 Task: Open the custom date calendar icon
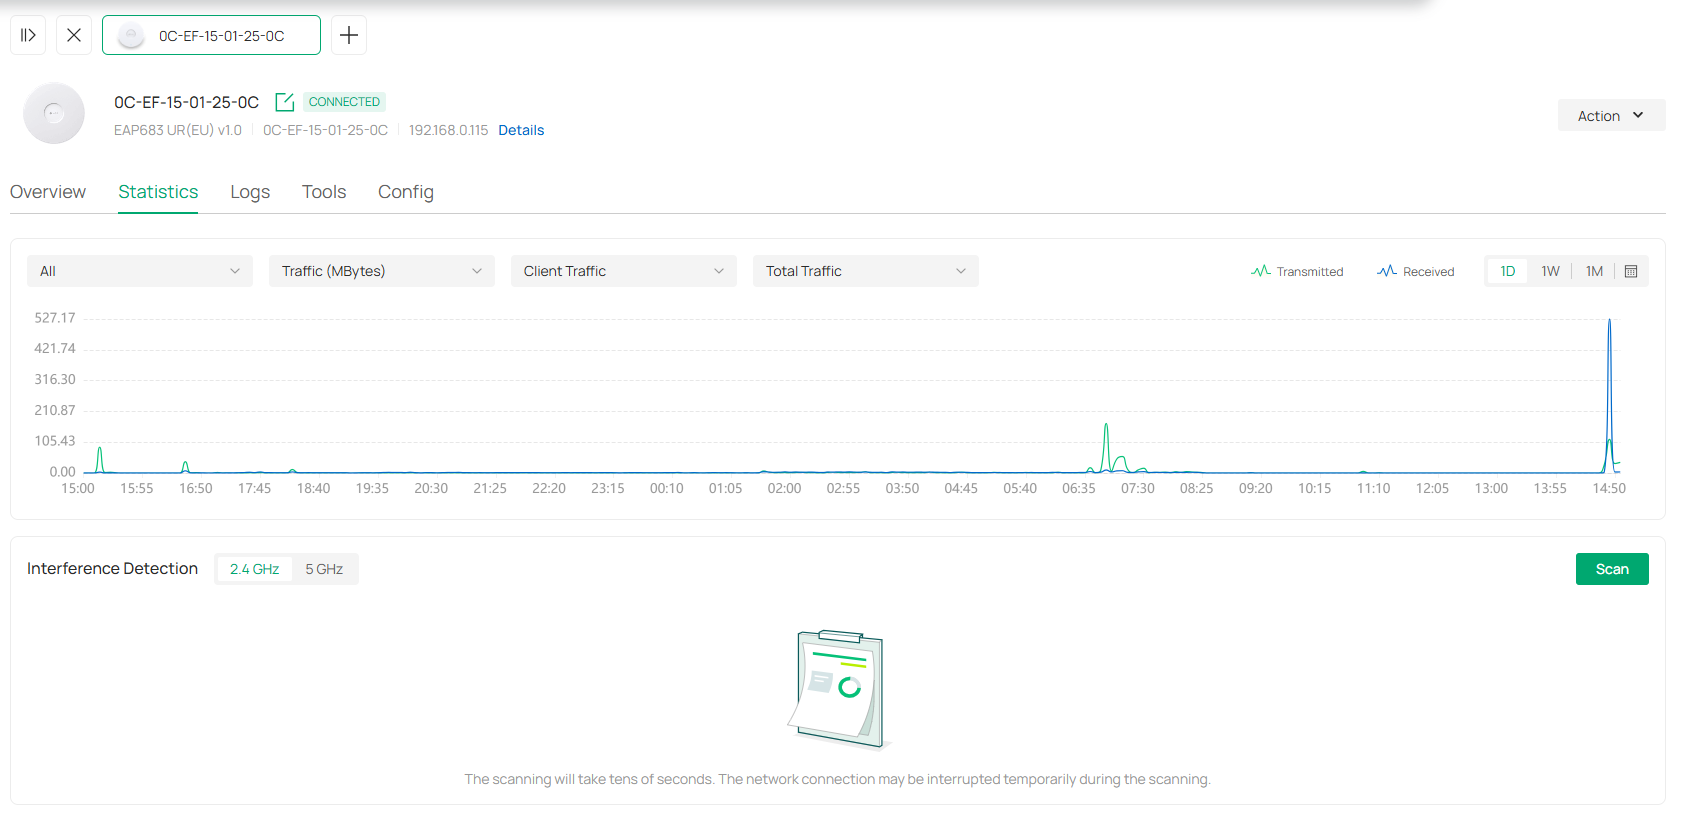pyautogui.click(x=1631, y=271)
